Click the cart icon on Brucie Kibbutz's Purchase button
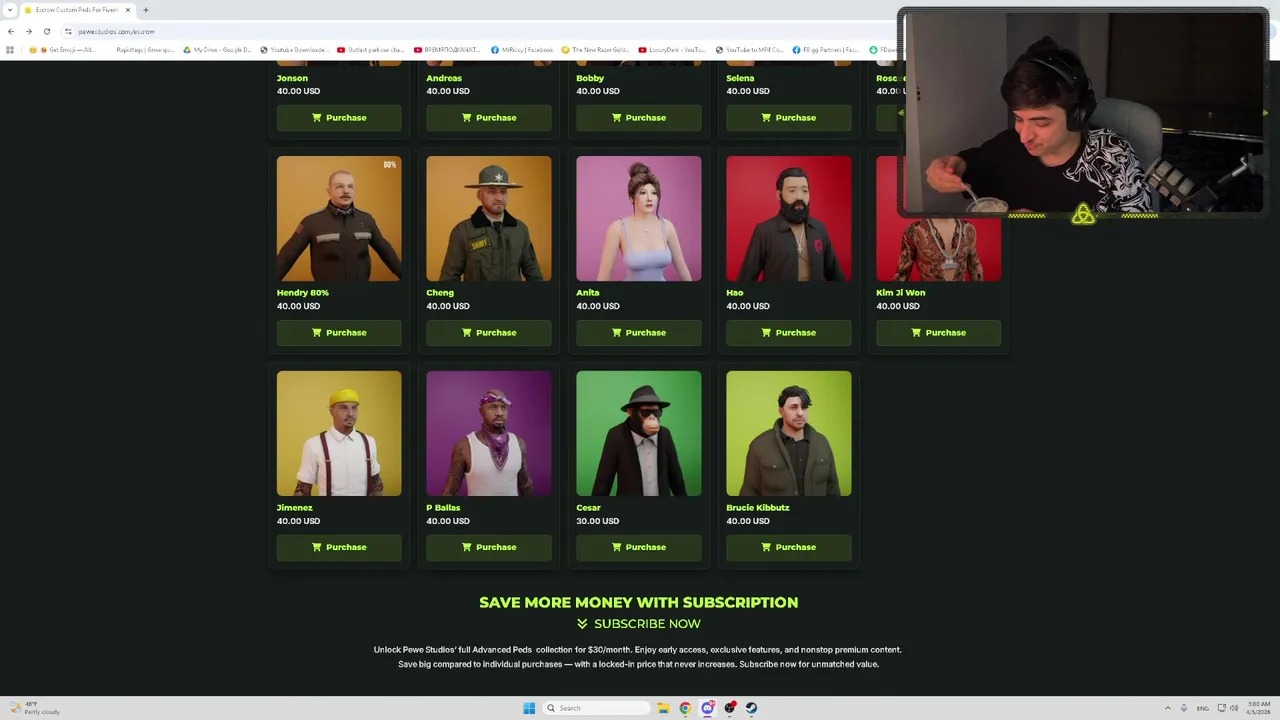This screenshot has height=720, width=1280. [x=766, y=547]
